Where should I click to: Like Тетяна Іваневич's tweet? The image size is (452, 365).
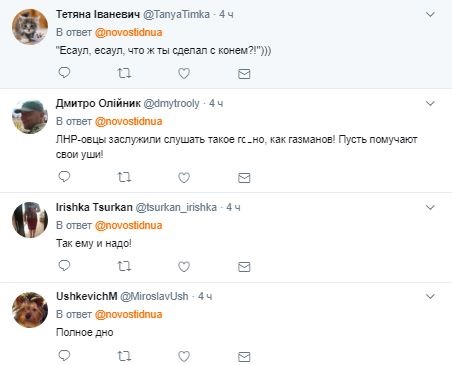(x=184, y=73)
